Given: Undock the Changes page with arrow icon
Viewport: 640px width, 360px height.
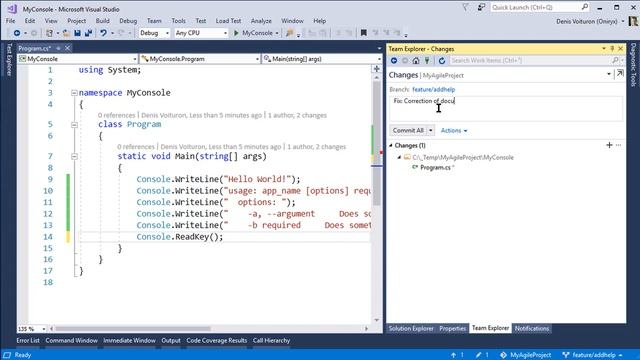Looking at the screenshot, I should (620, 73).
